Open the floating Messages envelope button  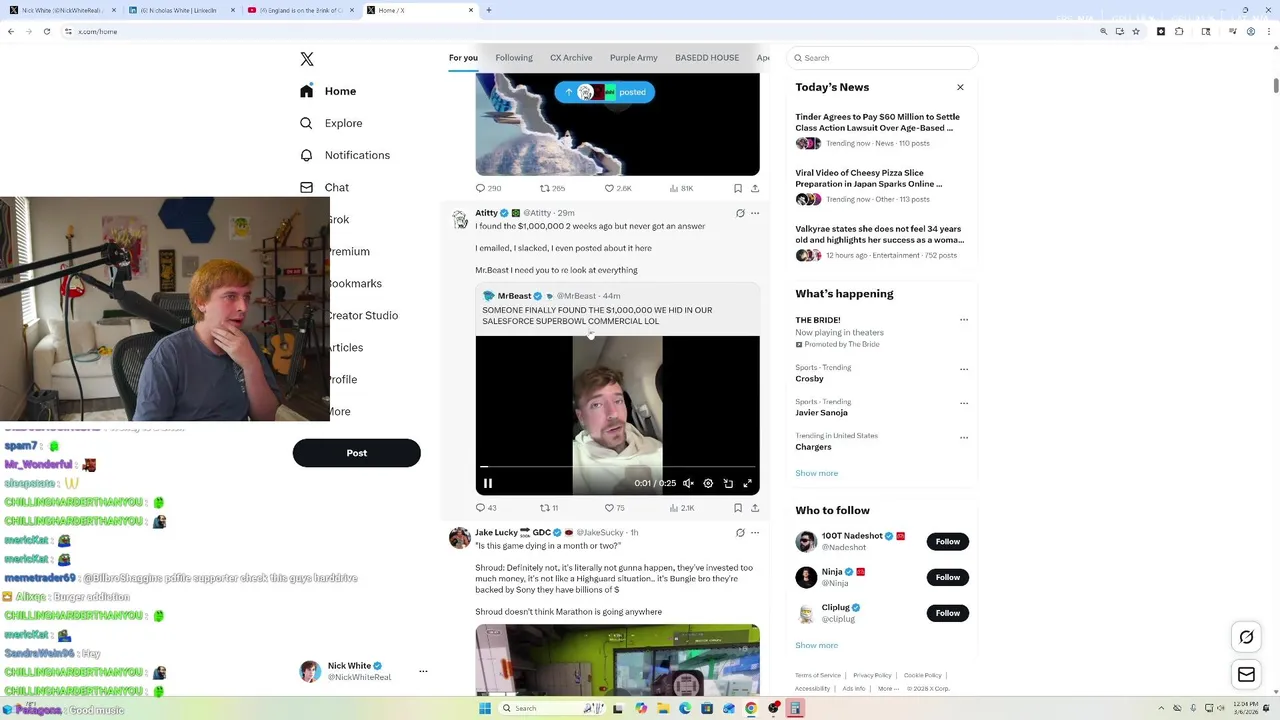pos(1246,675)
